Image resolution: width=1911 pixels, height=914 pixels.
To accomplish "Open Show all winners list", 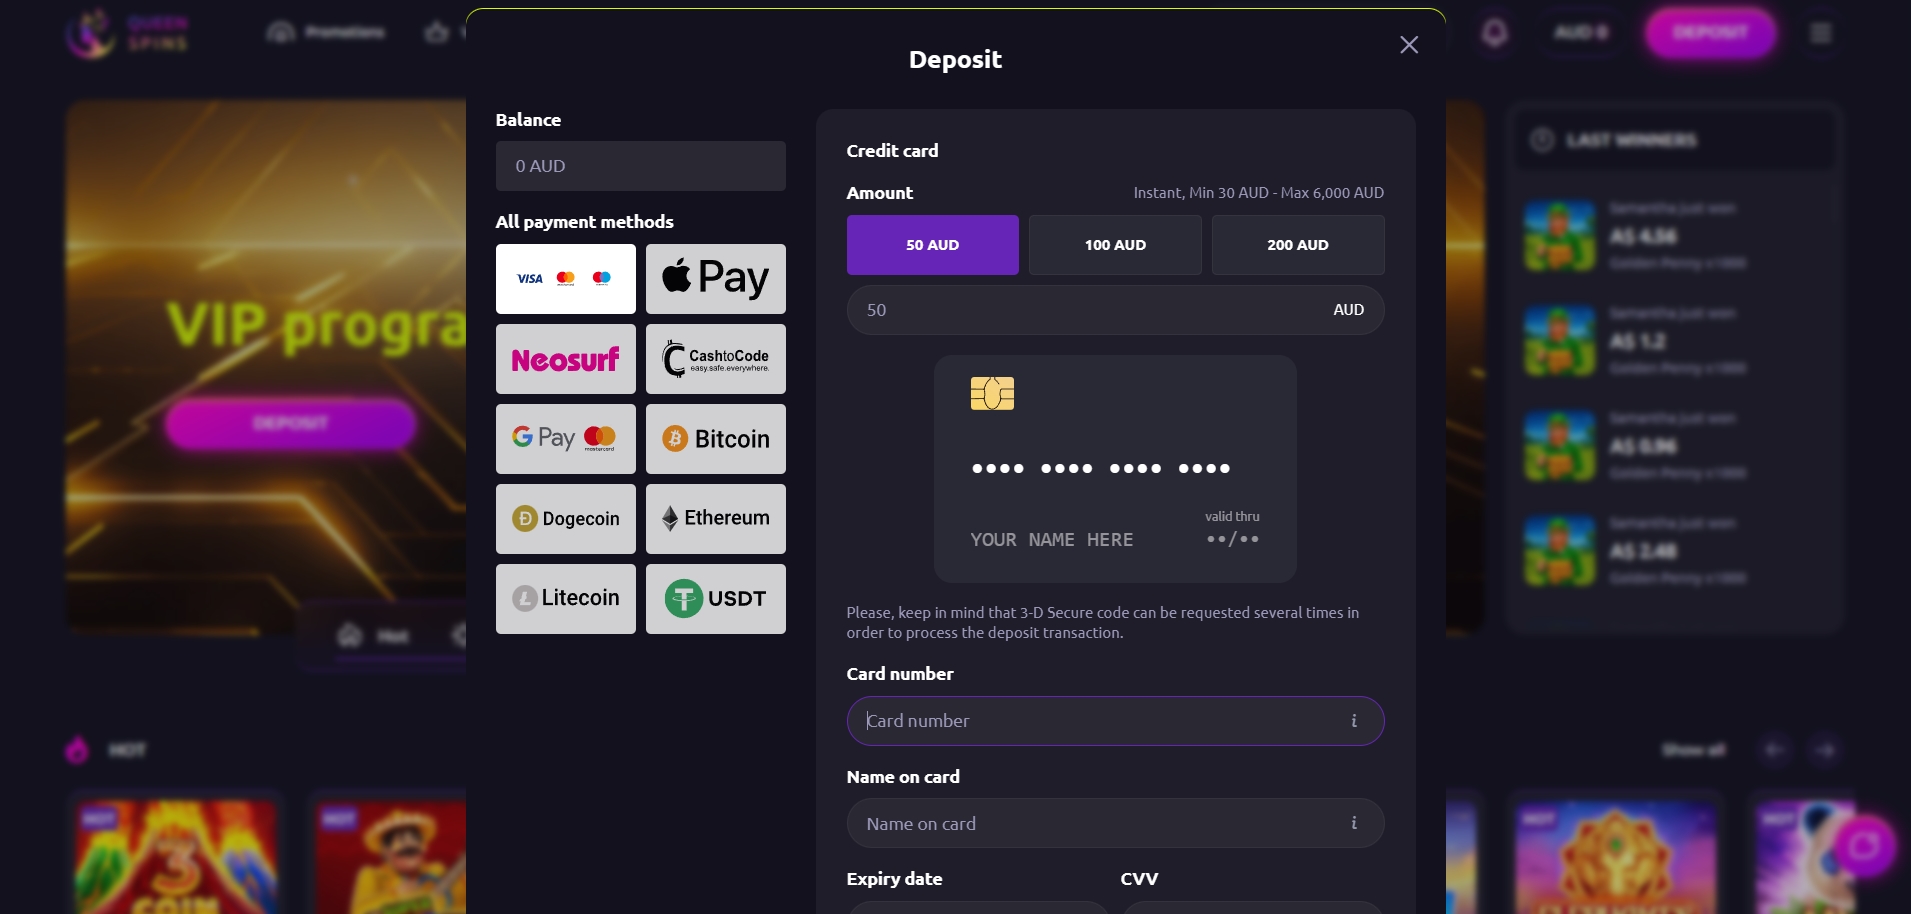I will click(1694, 750).
